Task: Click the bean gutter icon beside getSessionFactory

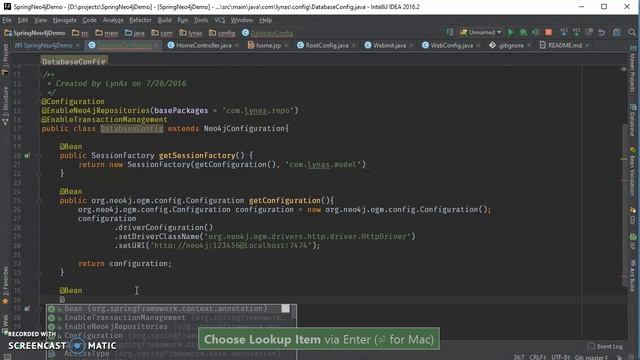Action: 27,156
